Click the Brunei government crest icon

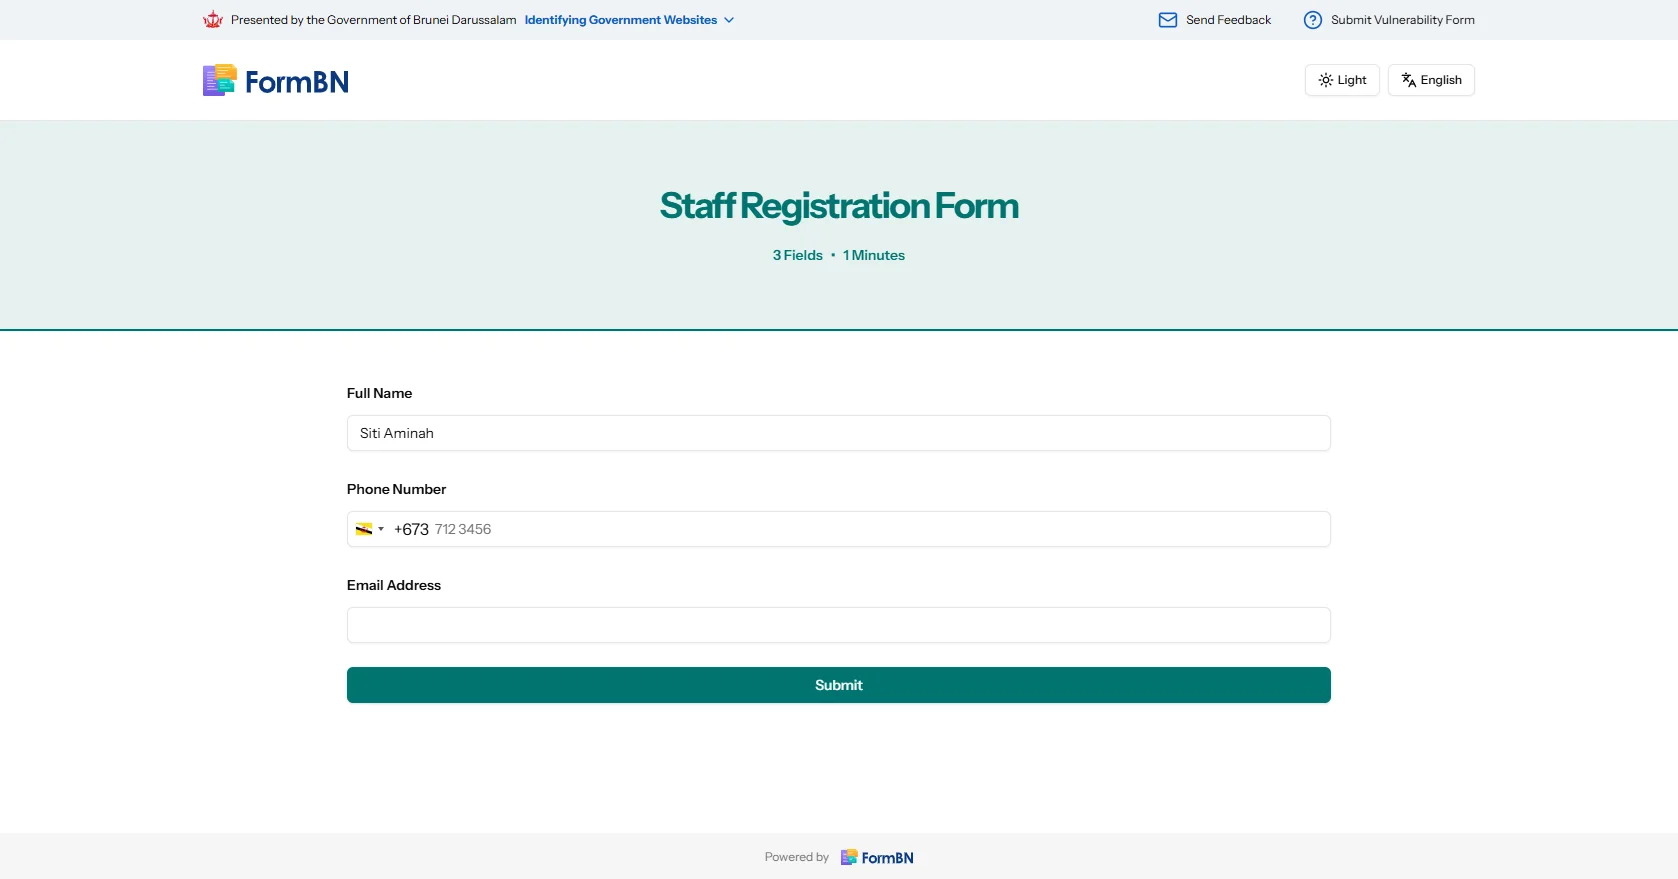coord(212,20)
